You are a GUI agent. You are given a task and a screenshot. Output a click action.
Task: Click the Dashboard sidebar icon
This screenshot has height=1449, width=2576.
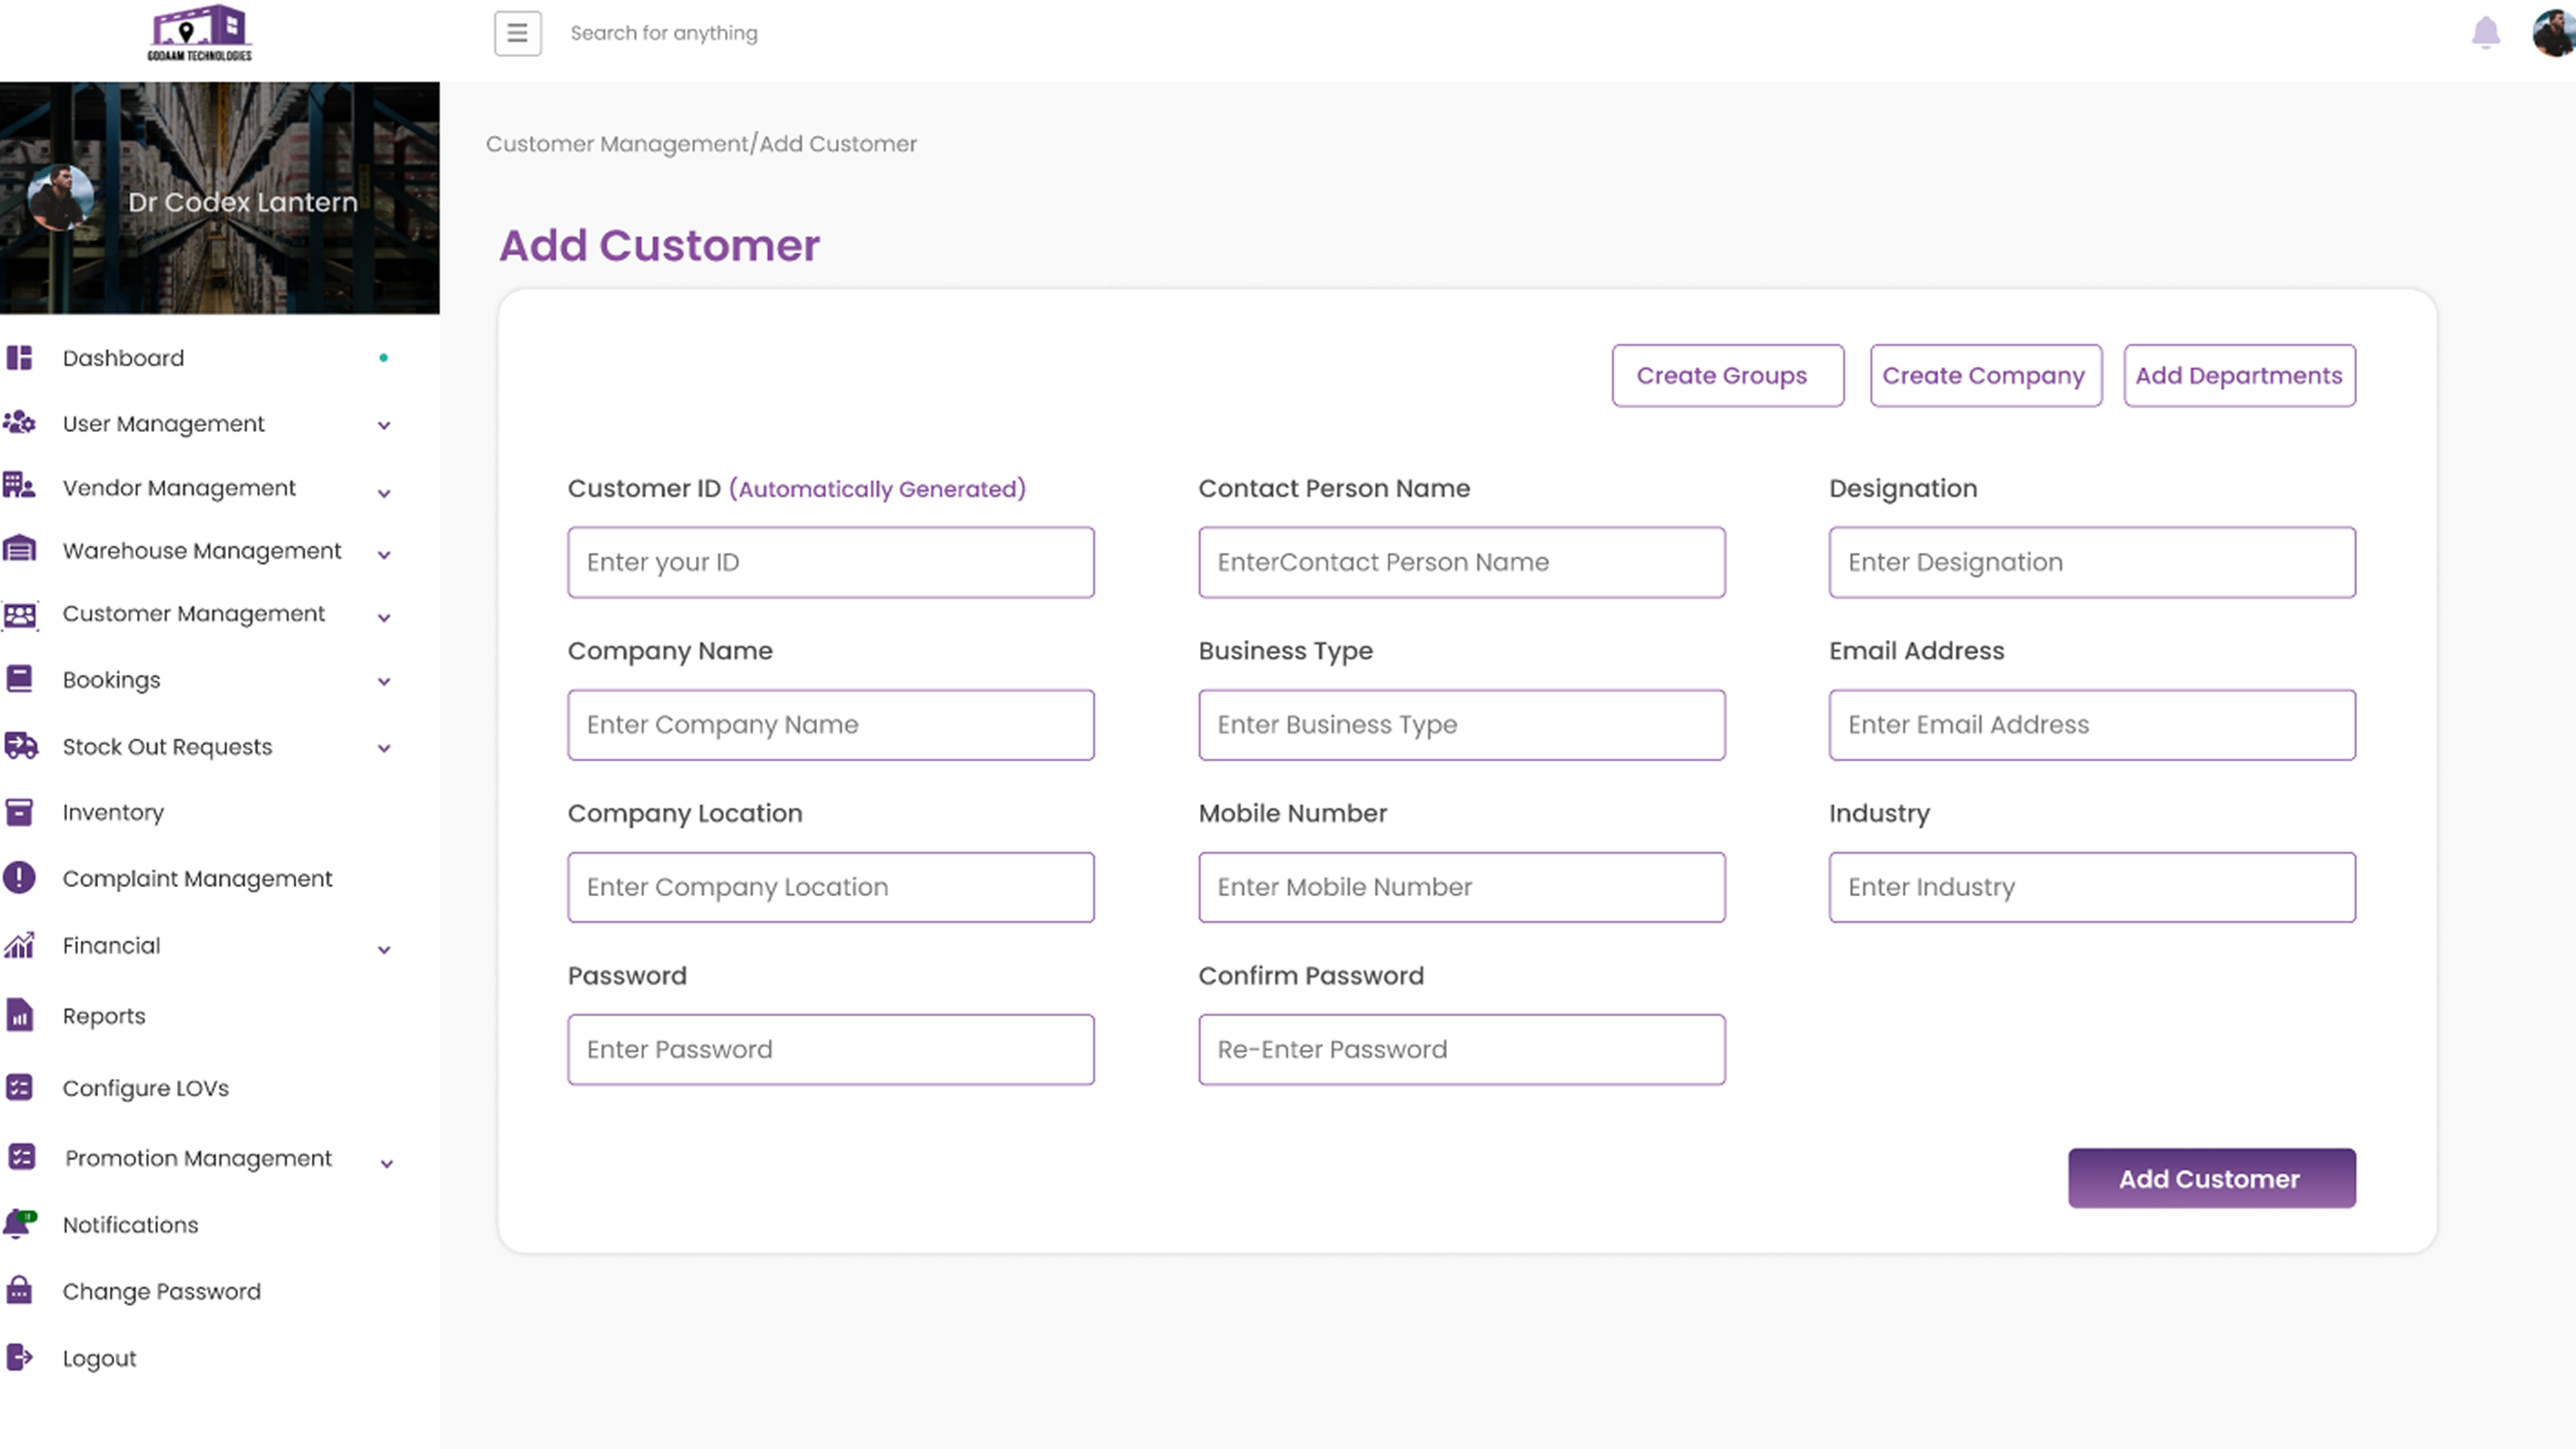coord(19,358)
